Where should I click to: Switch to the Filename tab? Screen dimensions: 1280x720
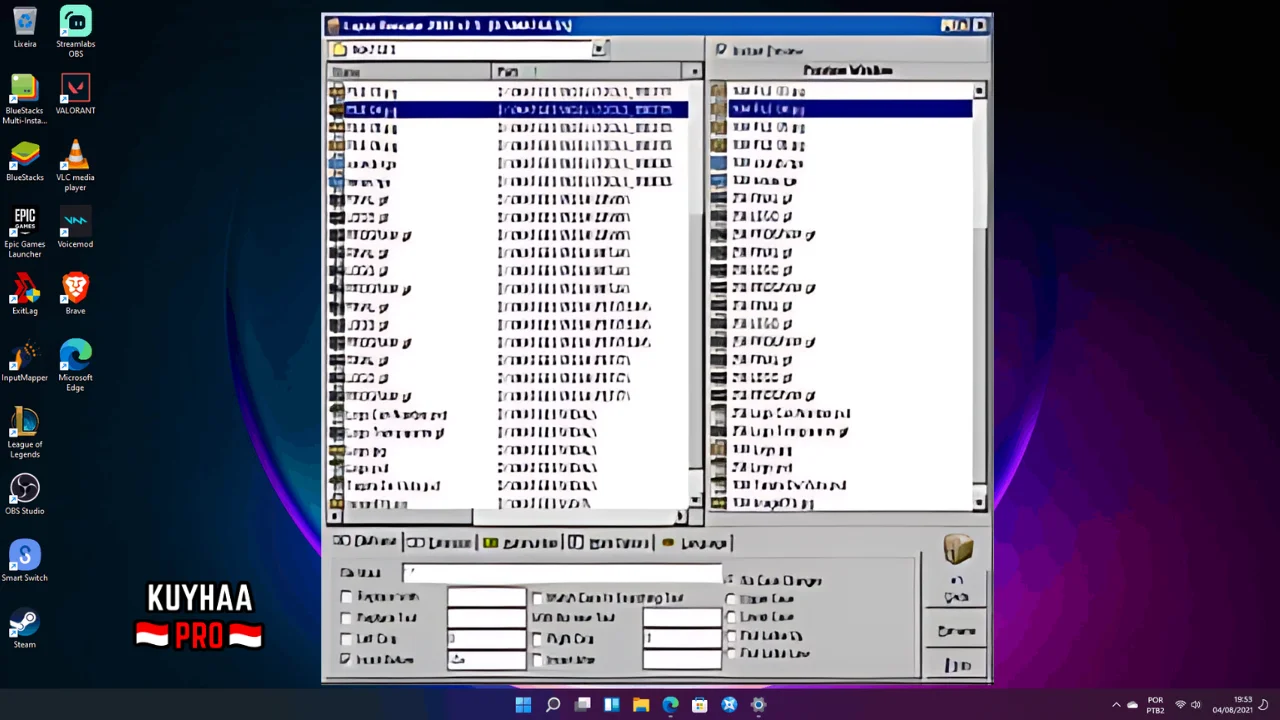pyautogui.click(x=366, y=542)
